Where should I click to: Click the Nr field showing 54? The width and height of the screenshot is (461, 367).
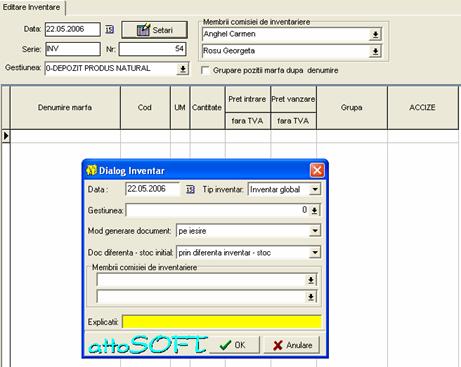[152, 49]
